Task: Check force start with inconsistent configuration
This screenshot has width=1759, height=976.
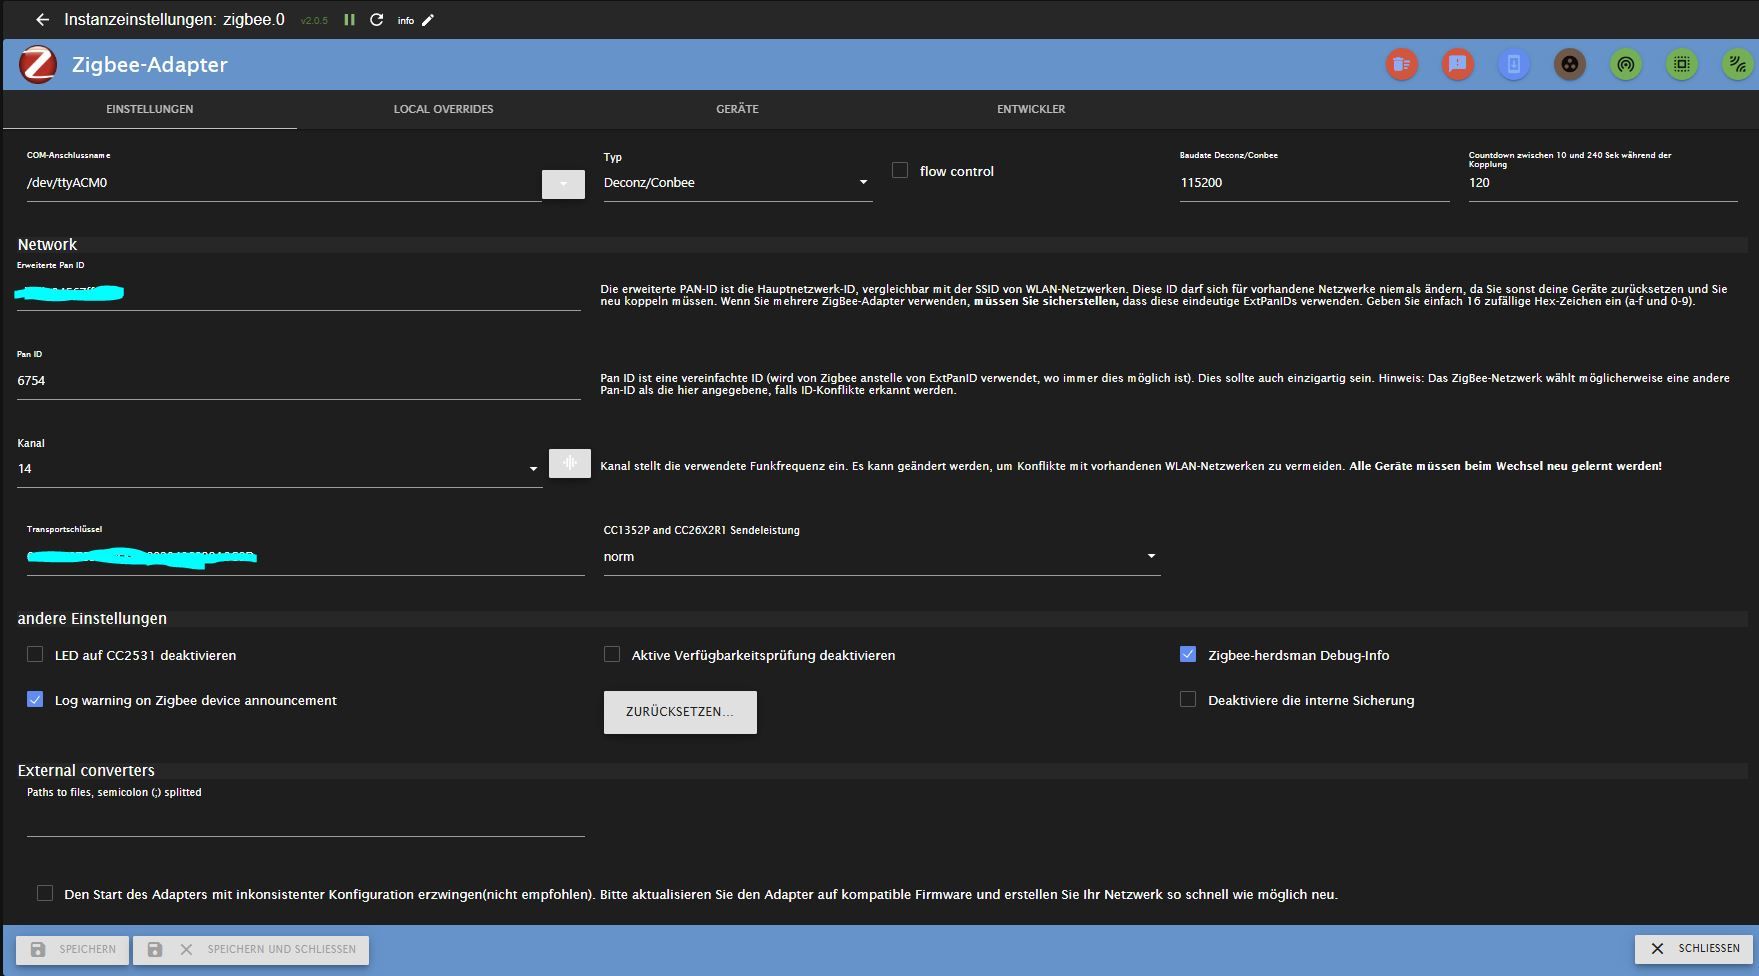Action: 45,893
